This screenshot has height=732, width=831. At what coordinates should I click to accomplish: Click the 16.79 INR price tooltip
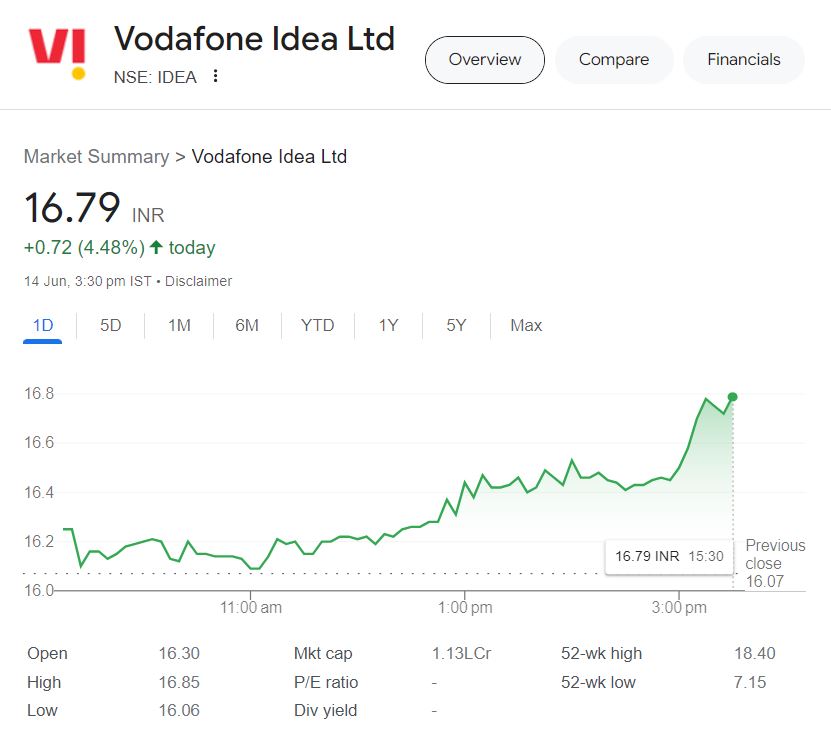click(x=668, y=556)
